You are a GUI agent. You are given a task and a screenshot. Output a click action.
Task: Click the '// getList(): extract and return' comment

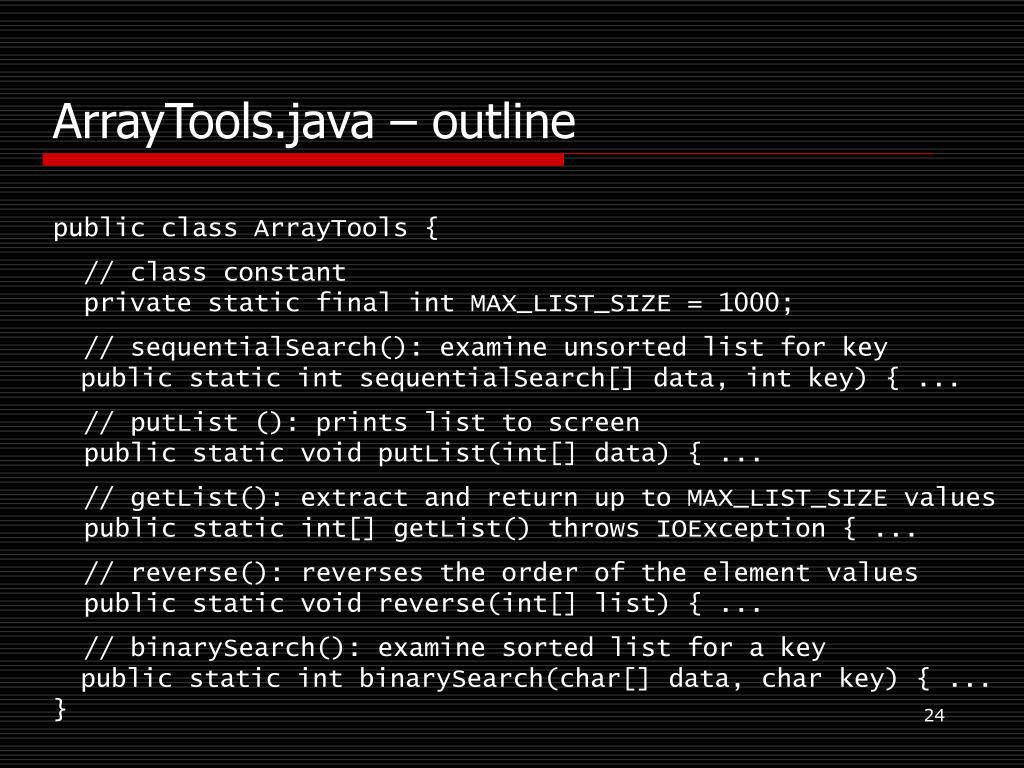click(x=539, y=498)
